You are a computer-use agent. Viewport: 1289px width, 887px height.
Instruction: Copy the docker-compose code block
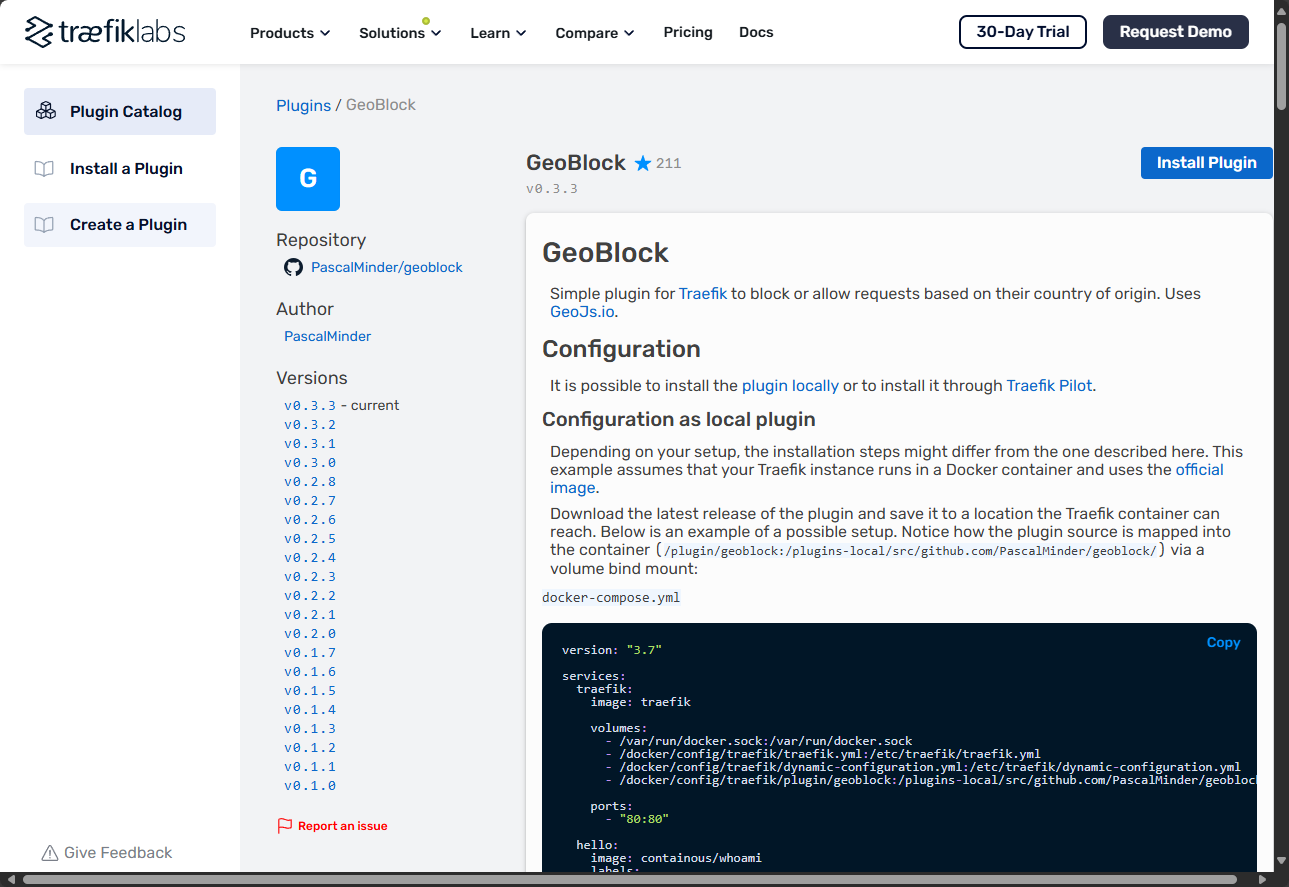pyautogui.click(x=1223, y=643)
